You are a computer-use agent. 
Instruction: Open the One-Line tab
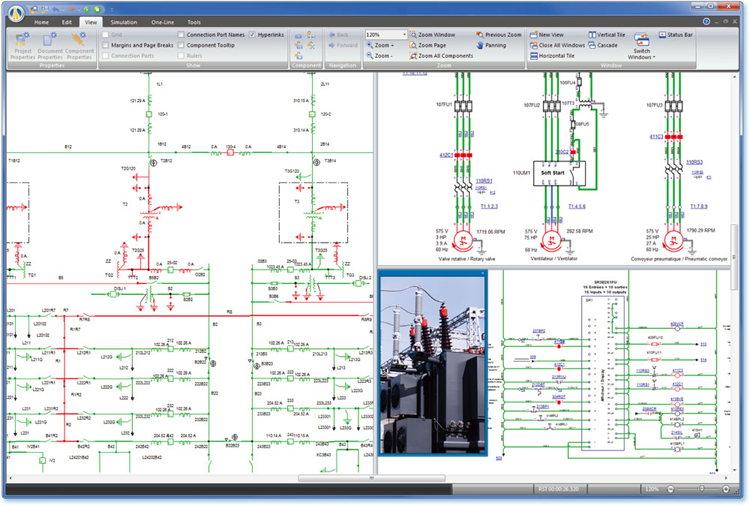point(163,22)
